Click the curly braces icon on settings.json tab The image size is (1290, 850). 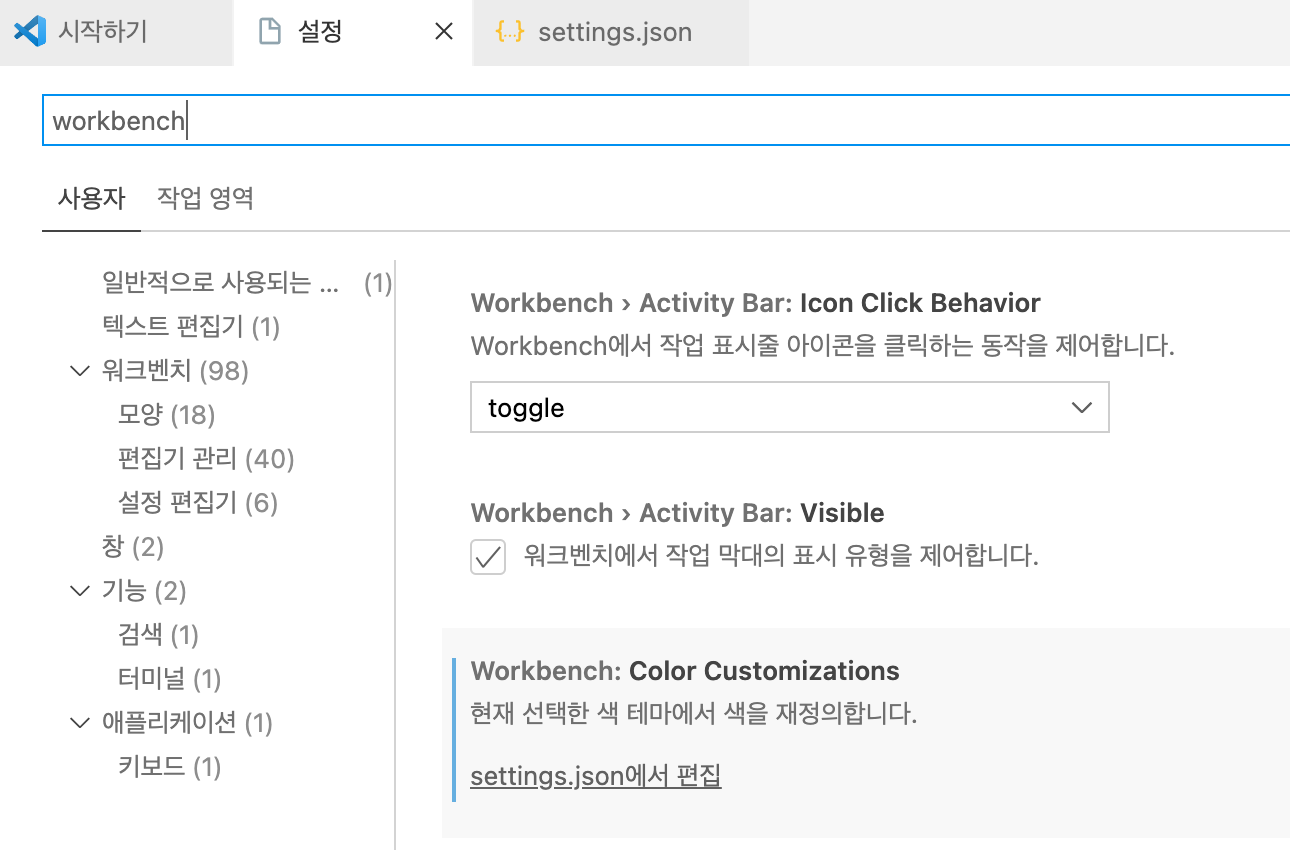point(510,32)
